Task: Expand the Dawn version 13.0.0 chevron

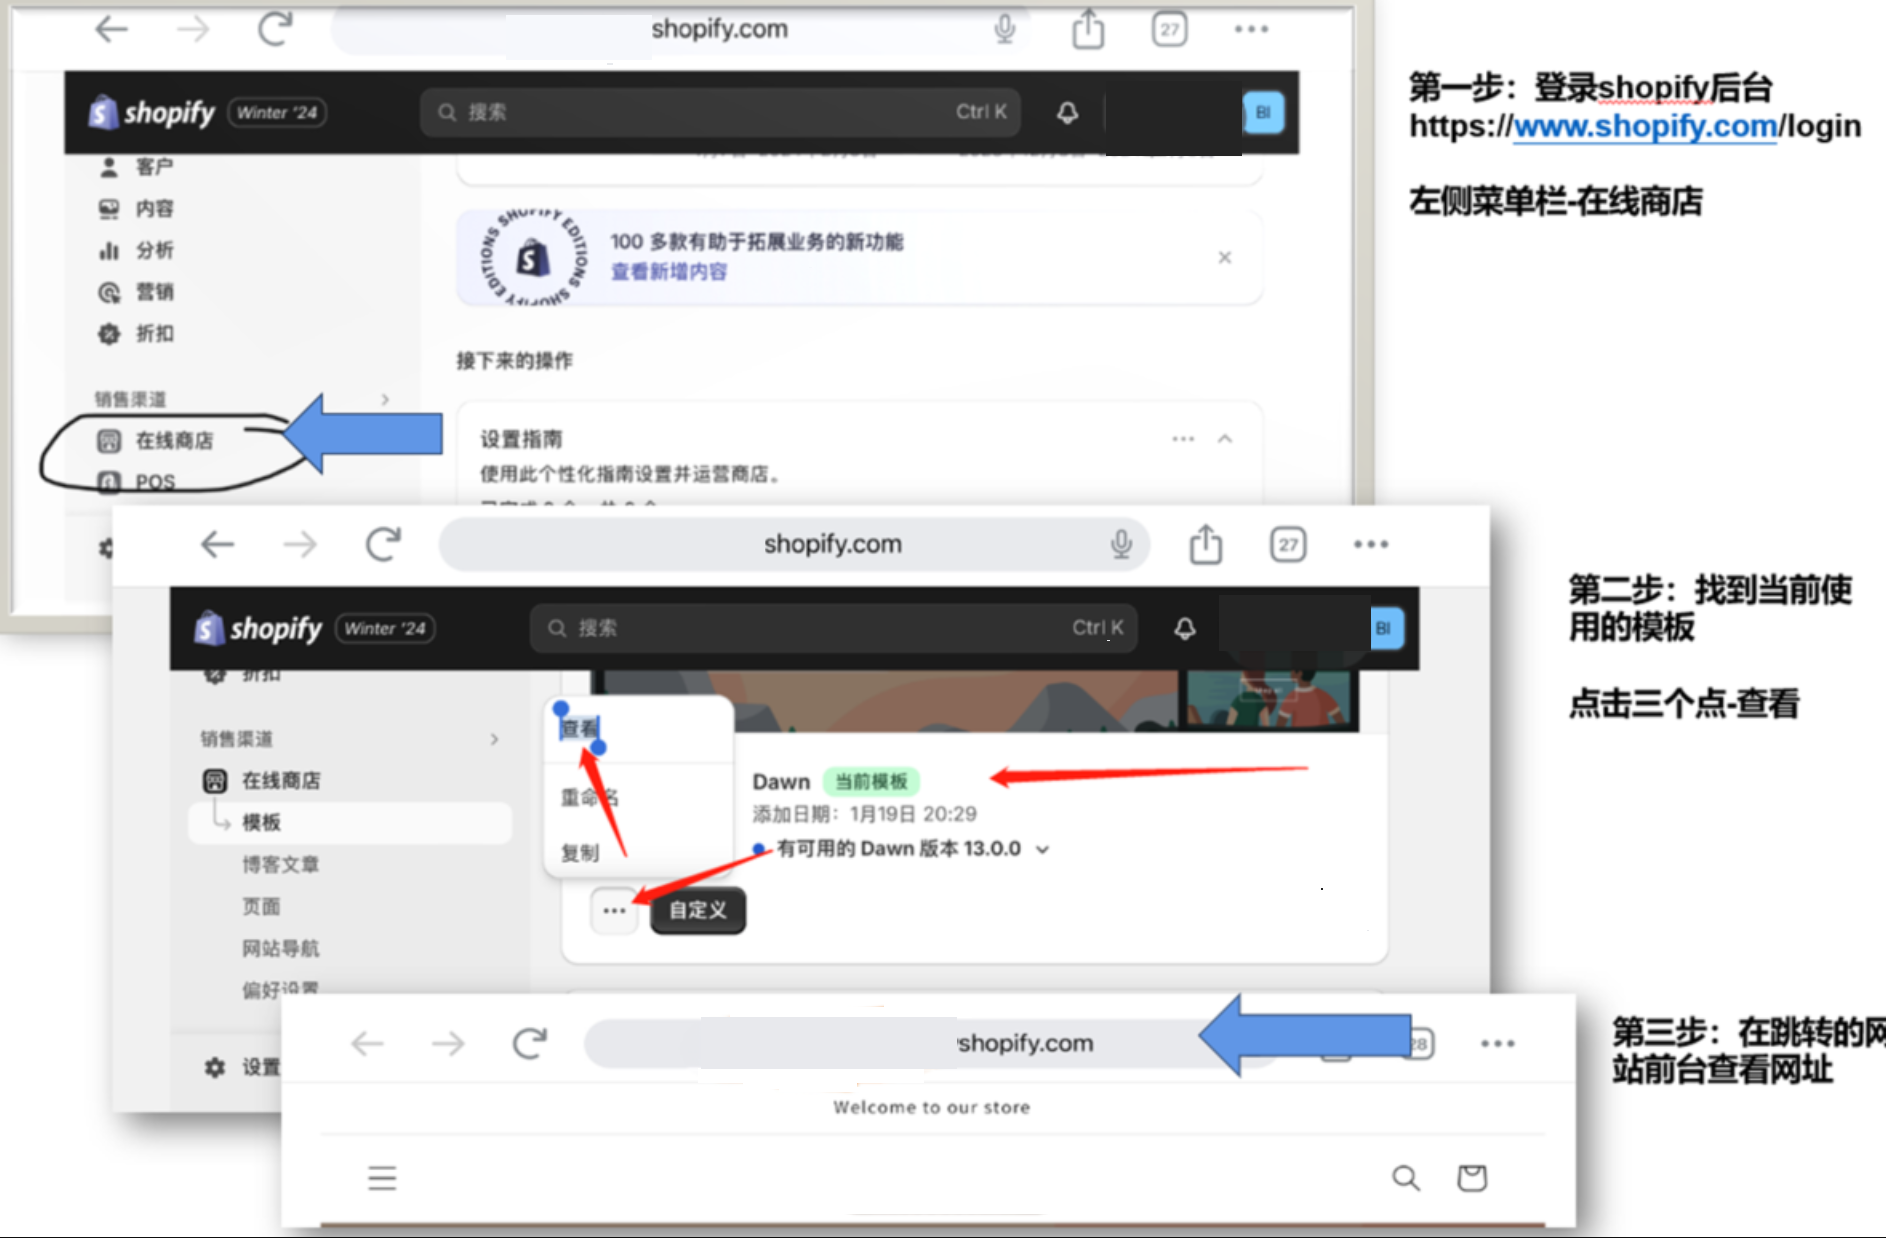Action: (x=1043, y=850)
